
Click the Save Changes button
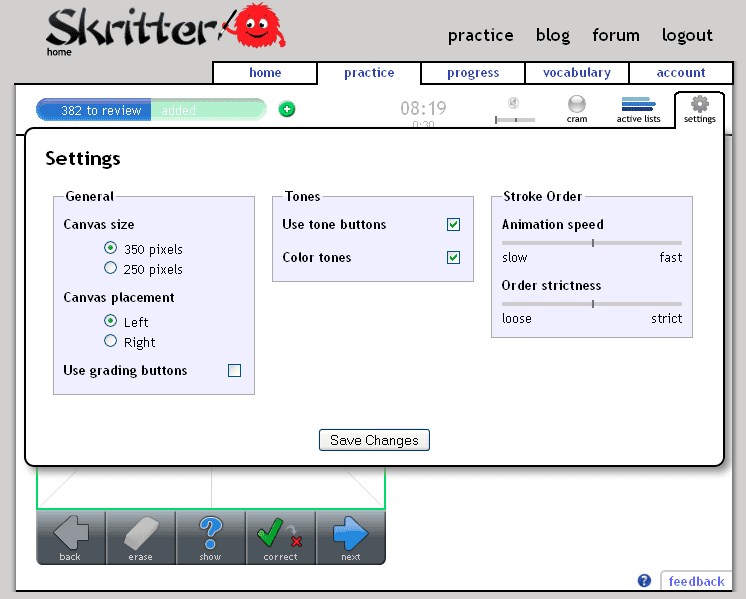(374, 440)
